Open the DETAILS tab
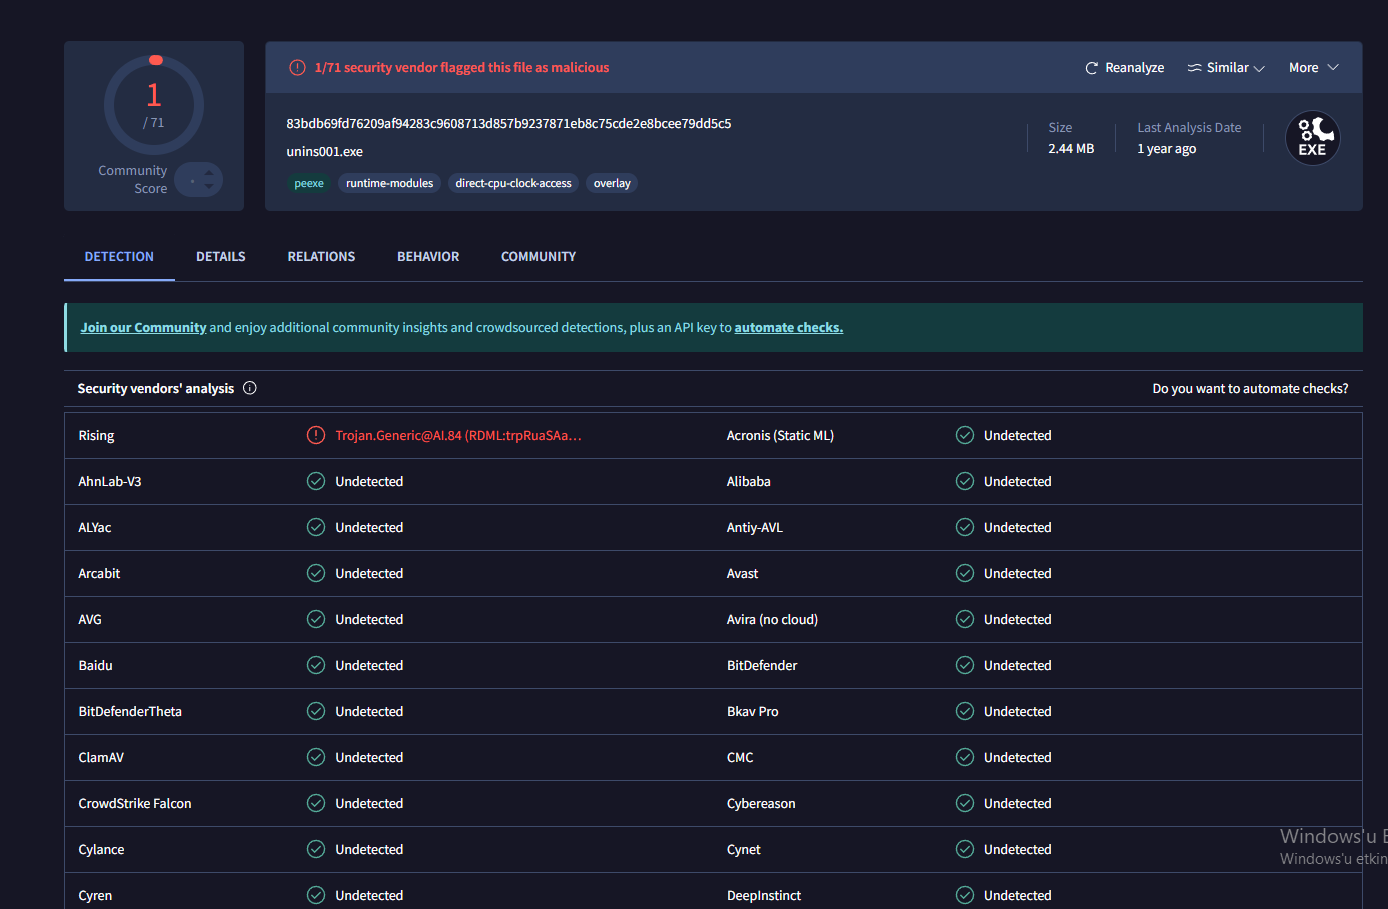This screenshot has width=1388, height=909. coord(221,257)
